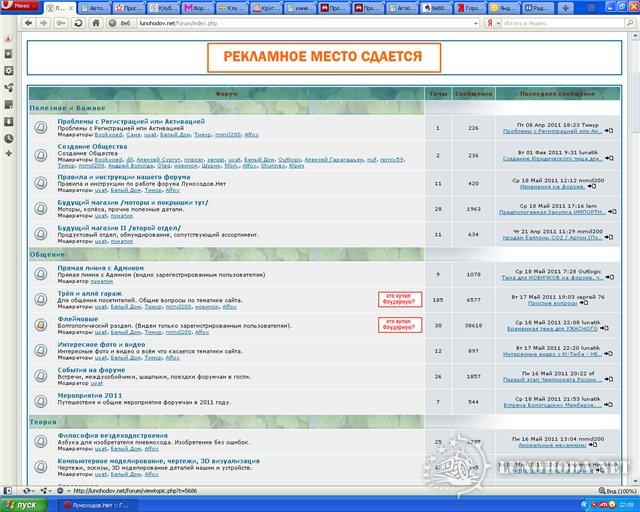Go to the browser home page
This screenshot has width=640, height=512.
pos(96,23)
